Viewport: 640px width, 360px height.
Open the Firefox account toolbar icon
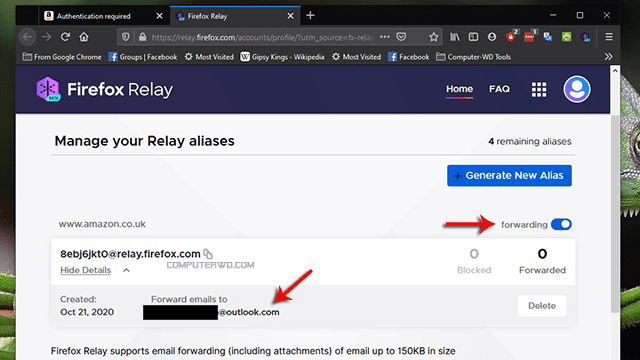492,37
